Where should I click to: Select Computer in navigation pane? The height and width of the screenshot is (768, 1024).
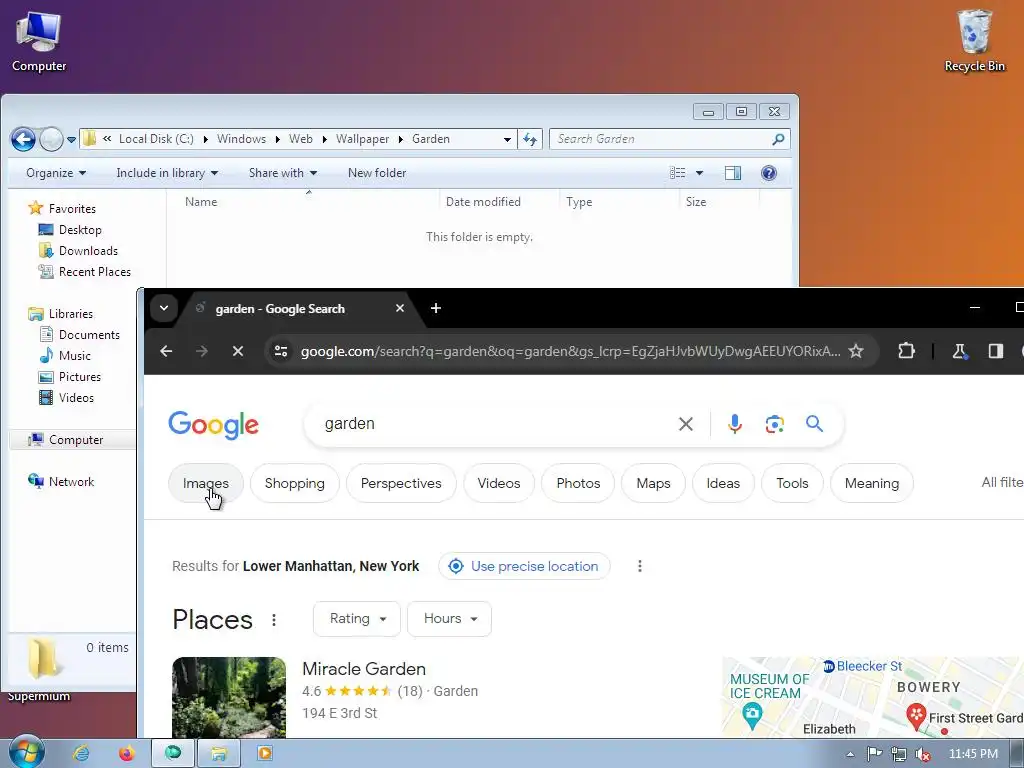point(65,440)
